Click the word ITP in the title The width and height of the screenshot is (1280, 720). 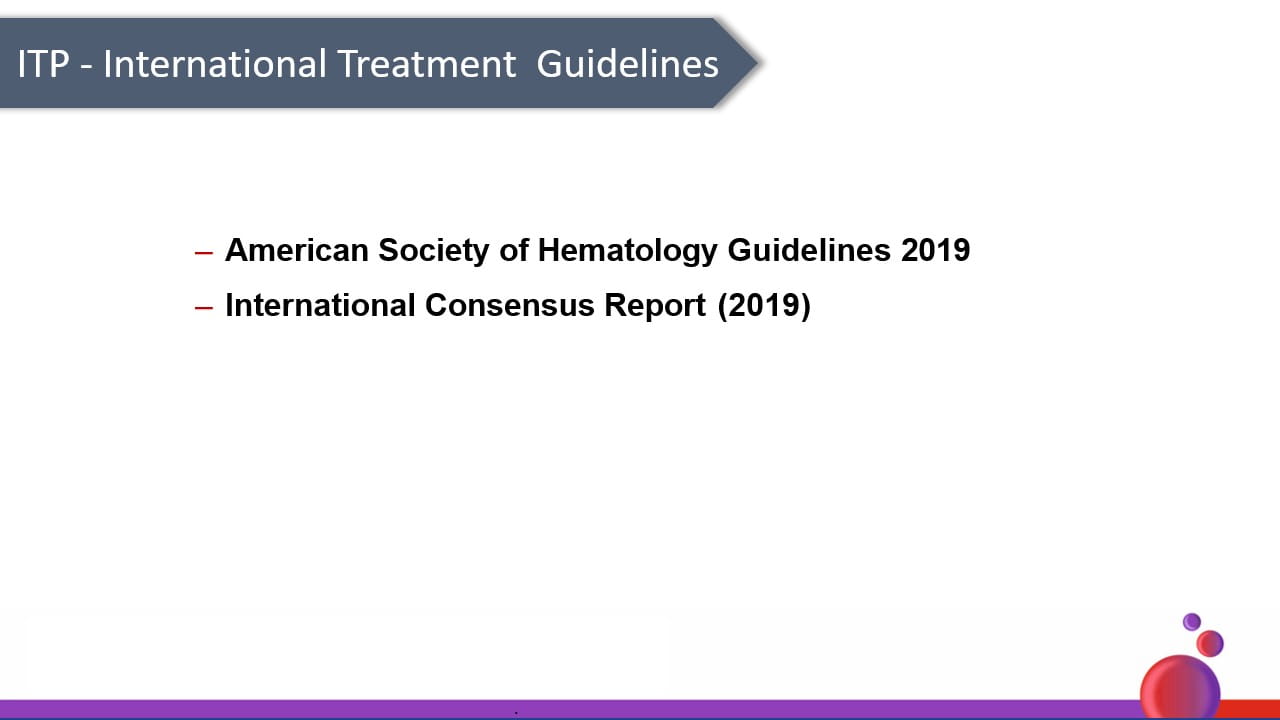(43, 64)
